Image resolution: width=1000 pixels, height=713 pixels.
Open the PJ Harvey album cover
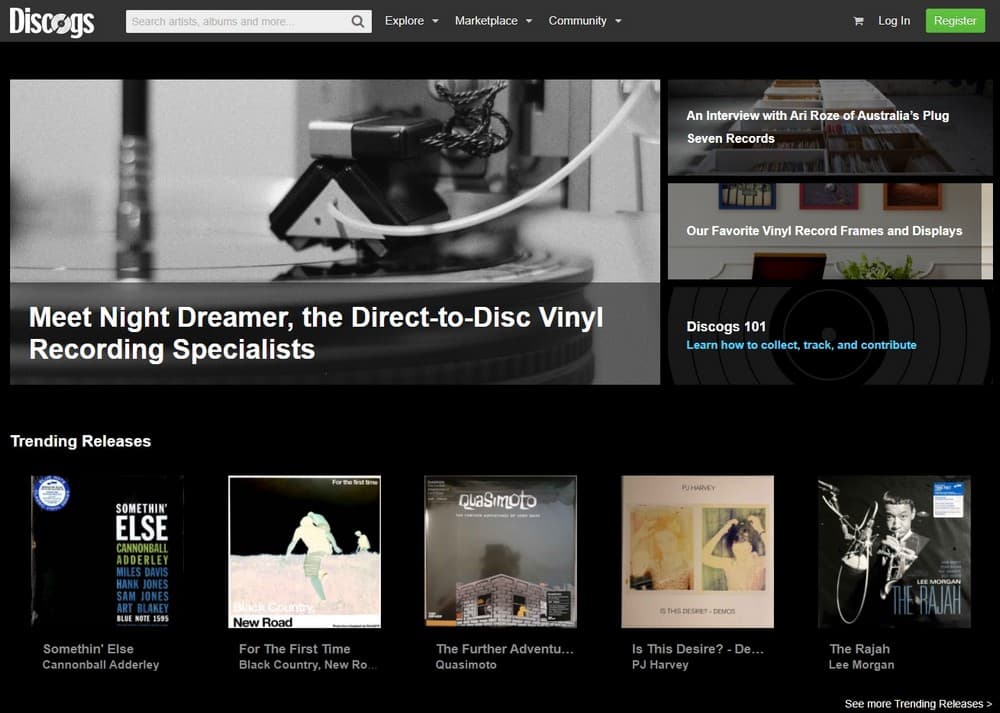(698, 552)
